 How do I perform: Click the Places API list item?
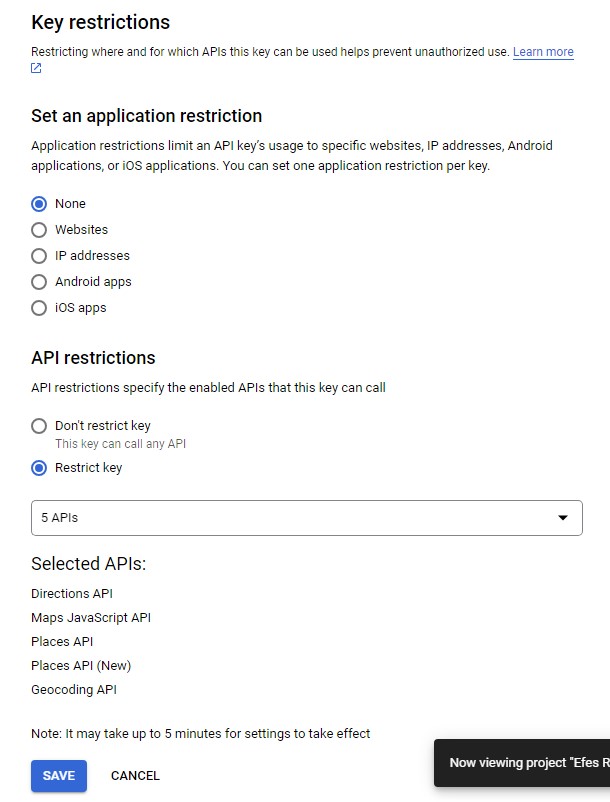click(62, 642)
